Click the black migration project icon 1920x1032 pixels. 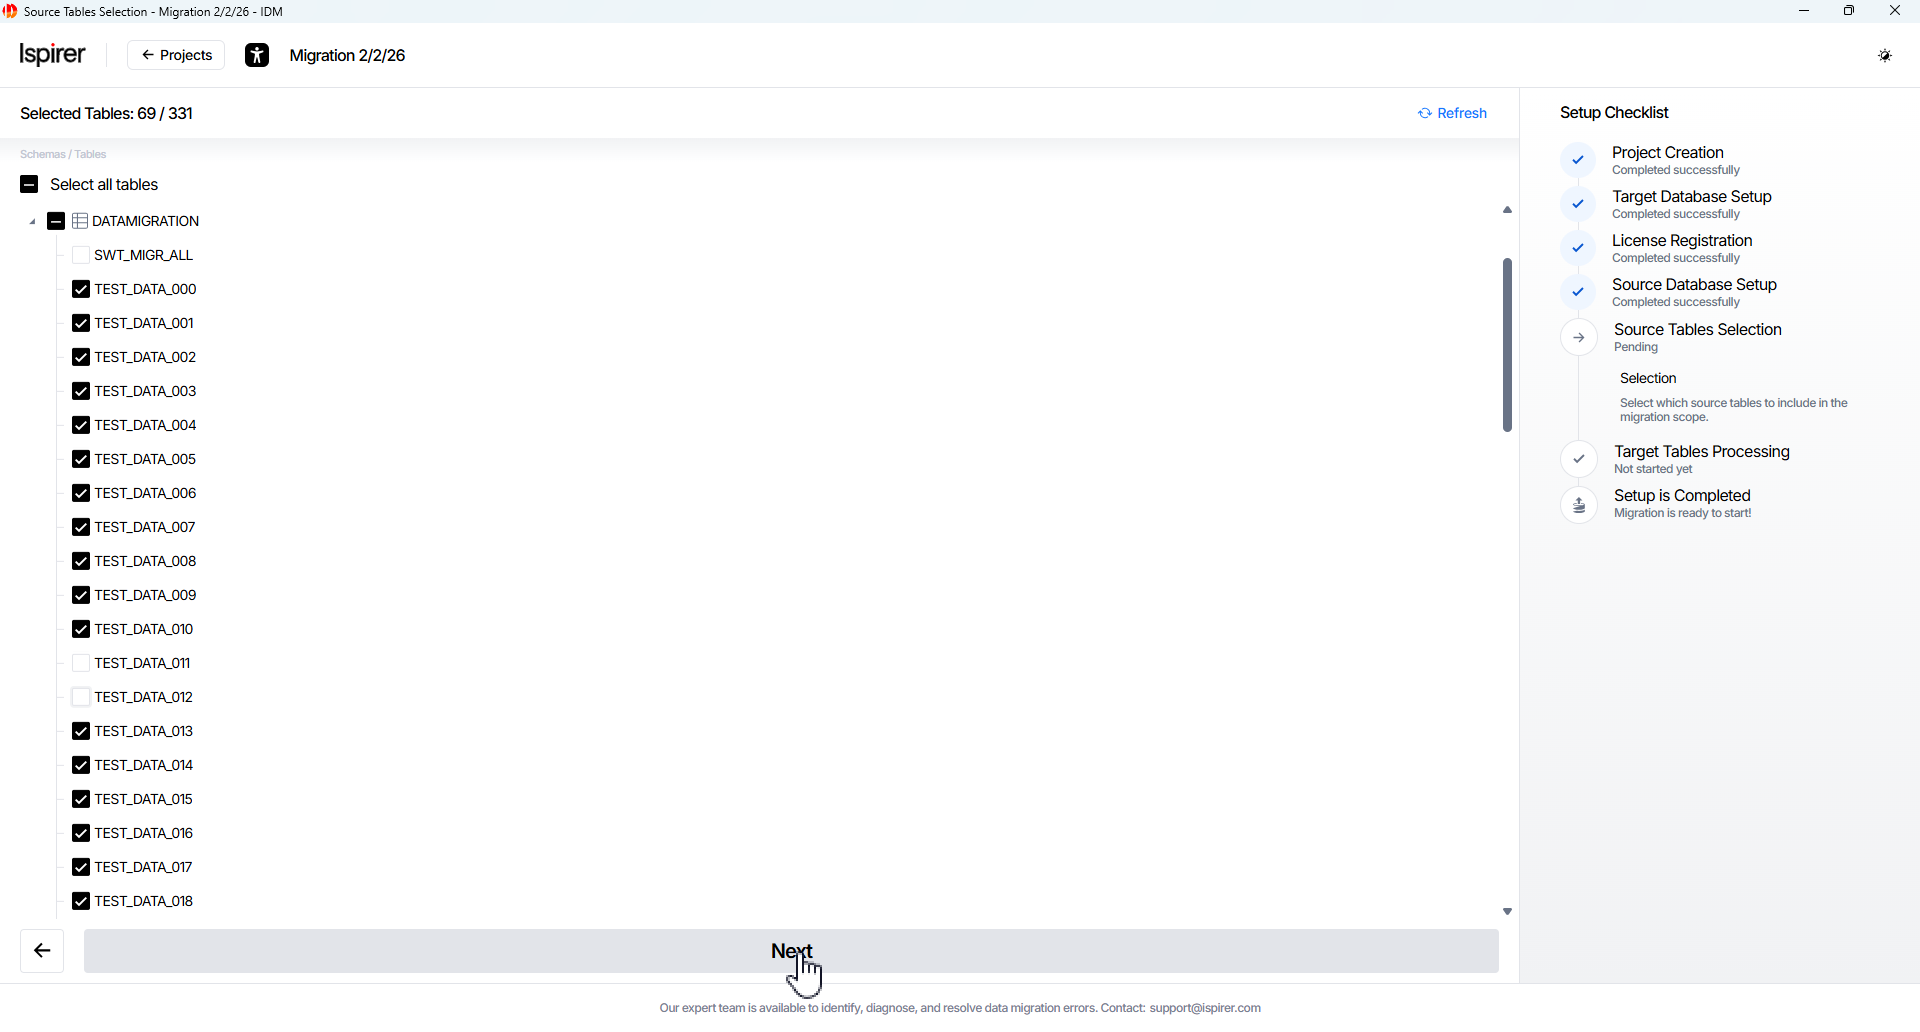pyautogui.click(x=257, y=56)
